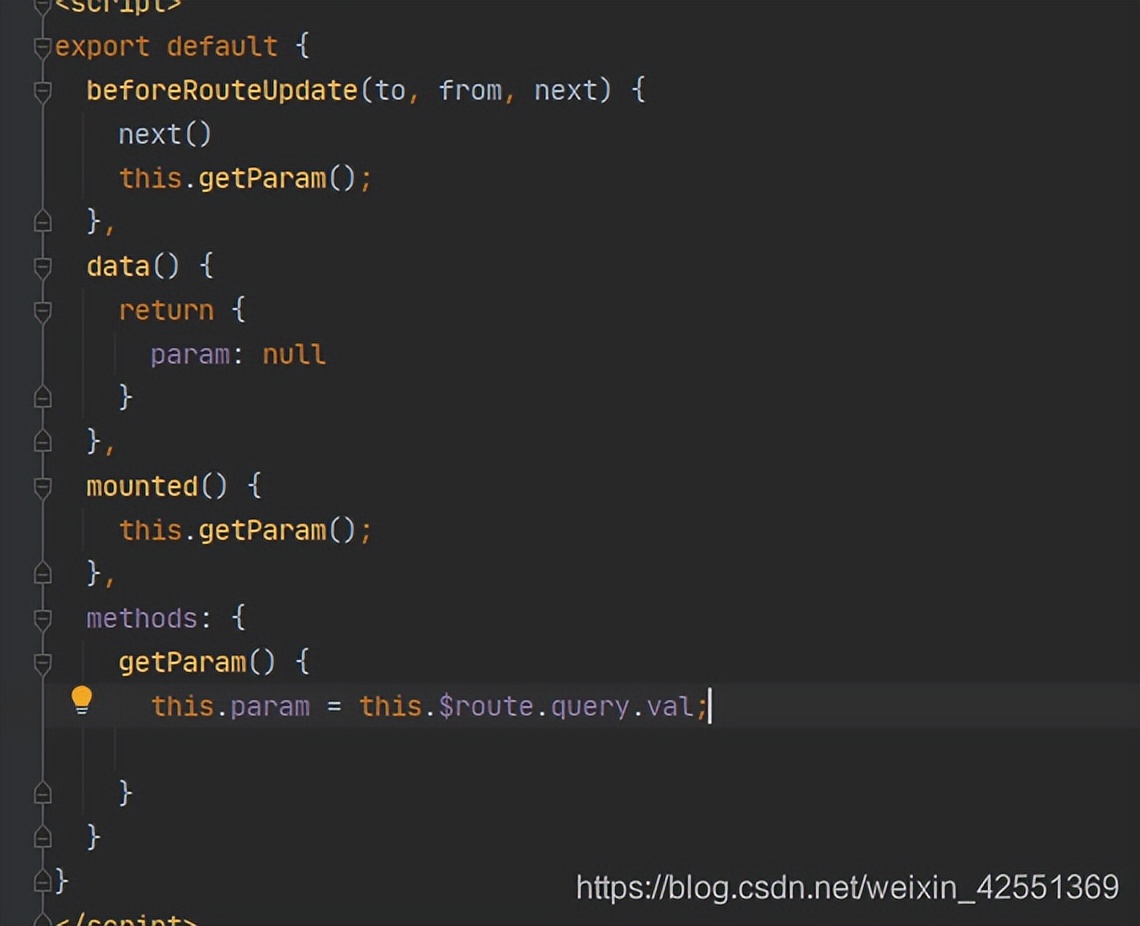Click fold-end marker after beforeRouteUpdate closing brace
Screen dimensions: 1140x926
(x=42, y=221)
